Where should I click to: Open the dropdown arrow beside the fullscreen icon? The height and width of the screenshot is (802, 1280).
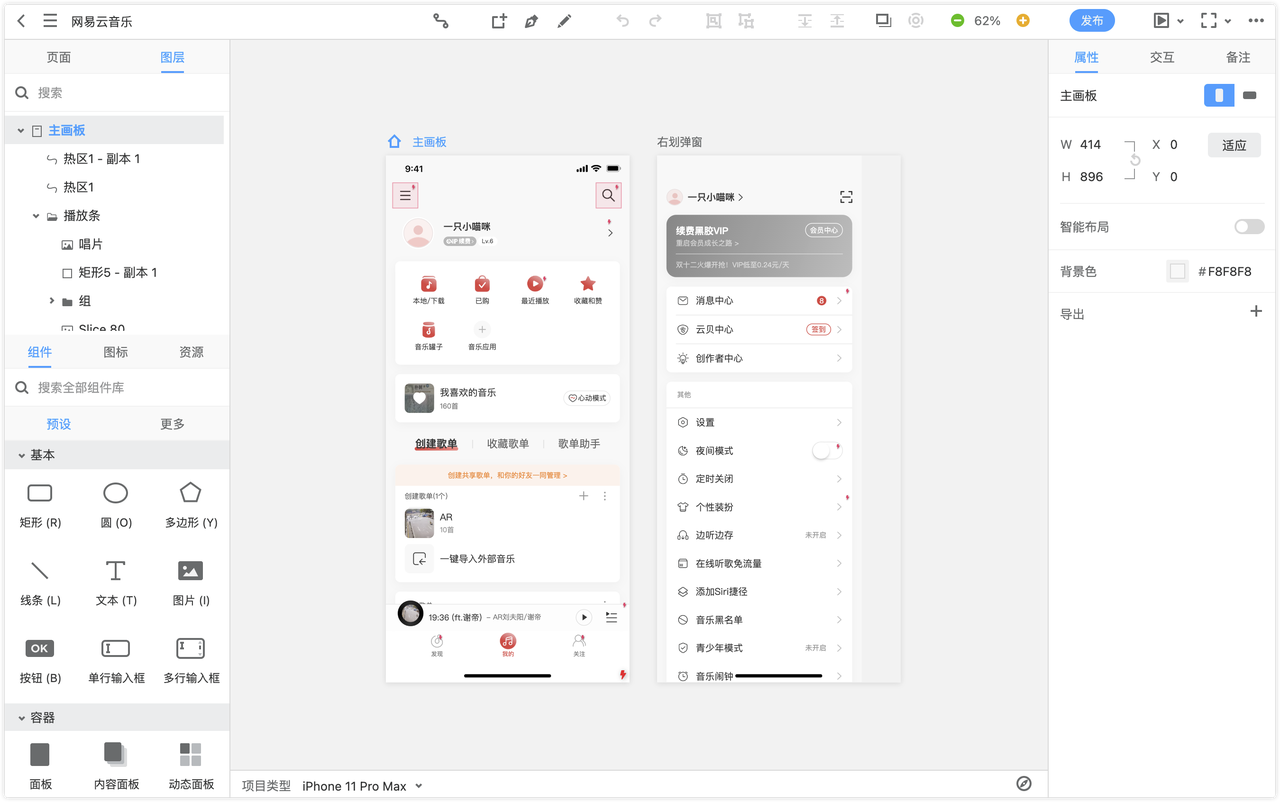click(1228, 21)
